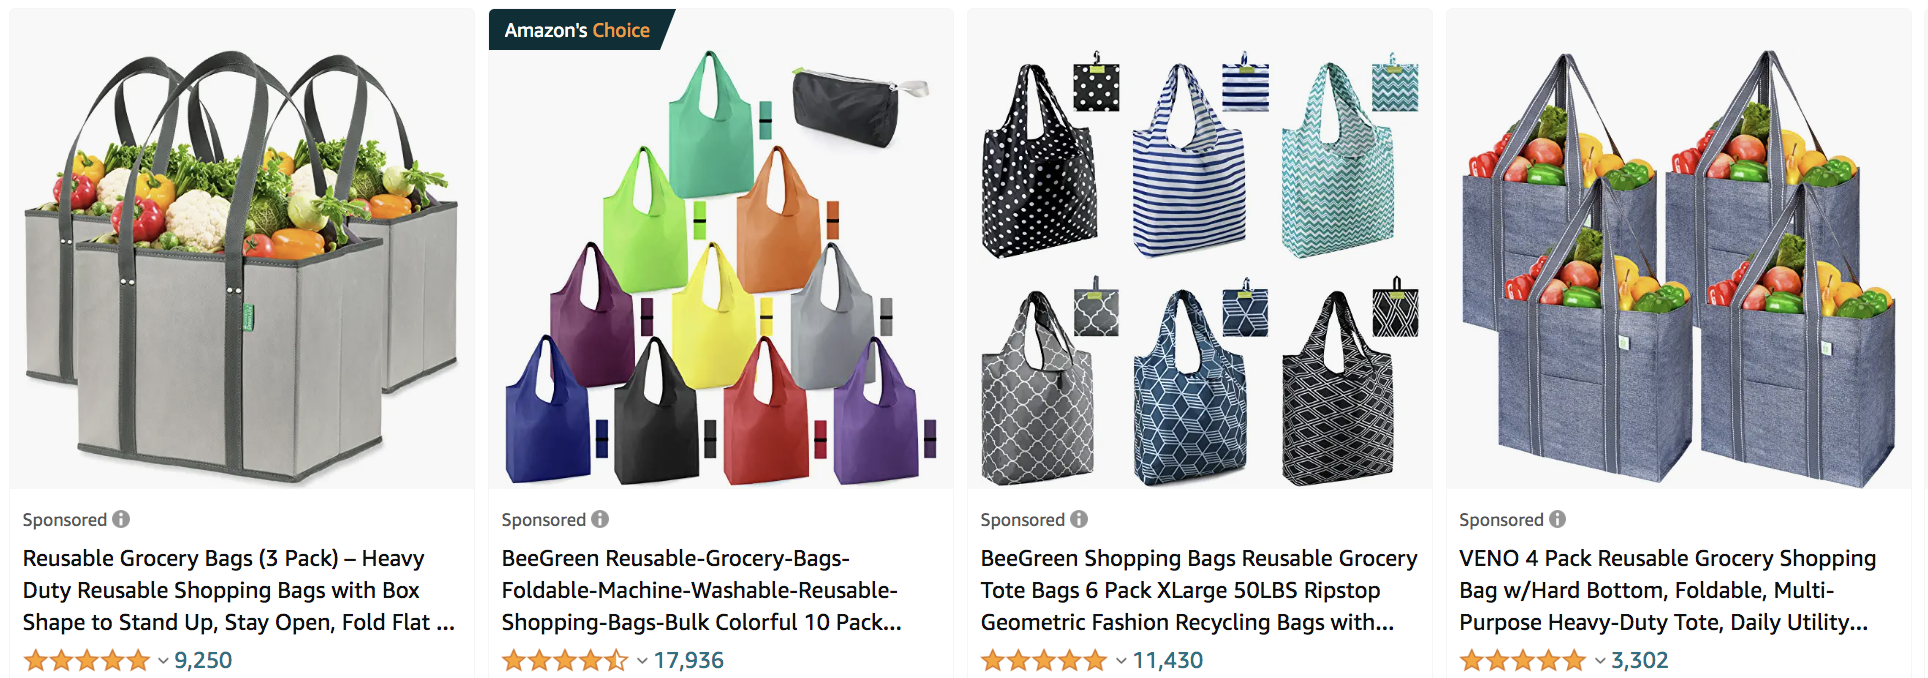Expand rating breakdown chevron next to 3,302

[x=1600, y=661]
